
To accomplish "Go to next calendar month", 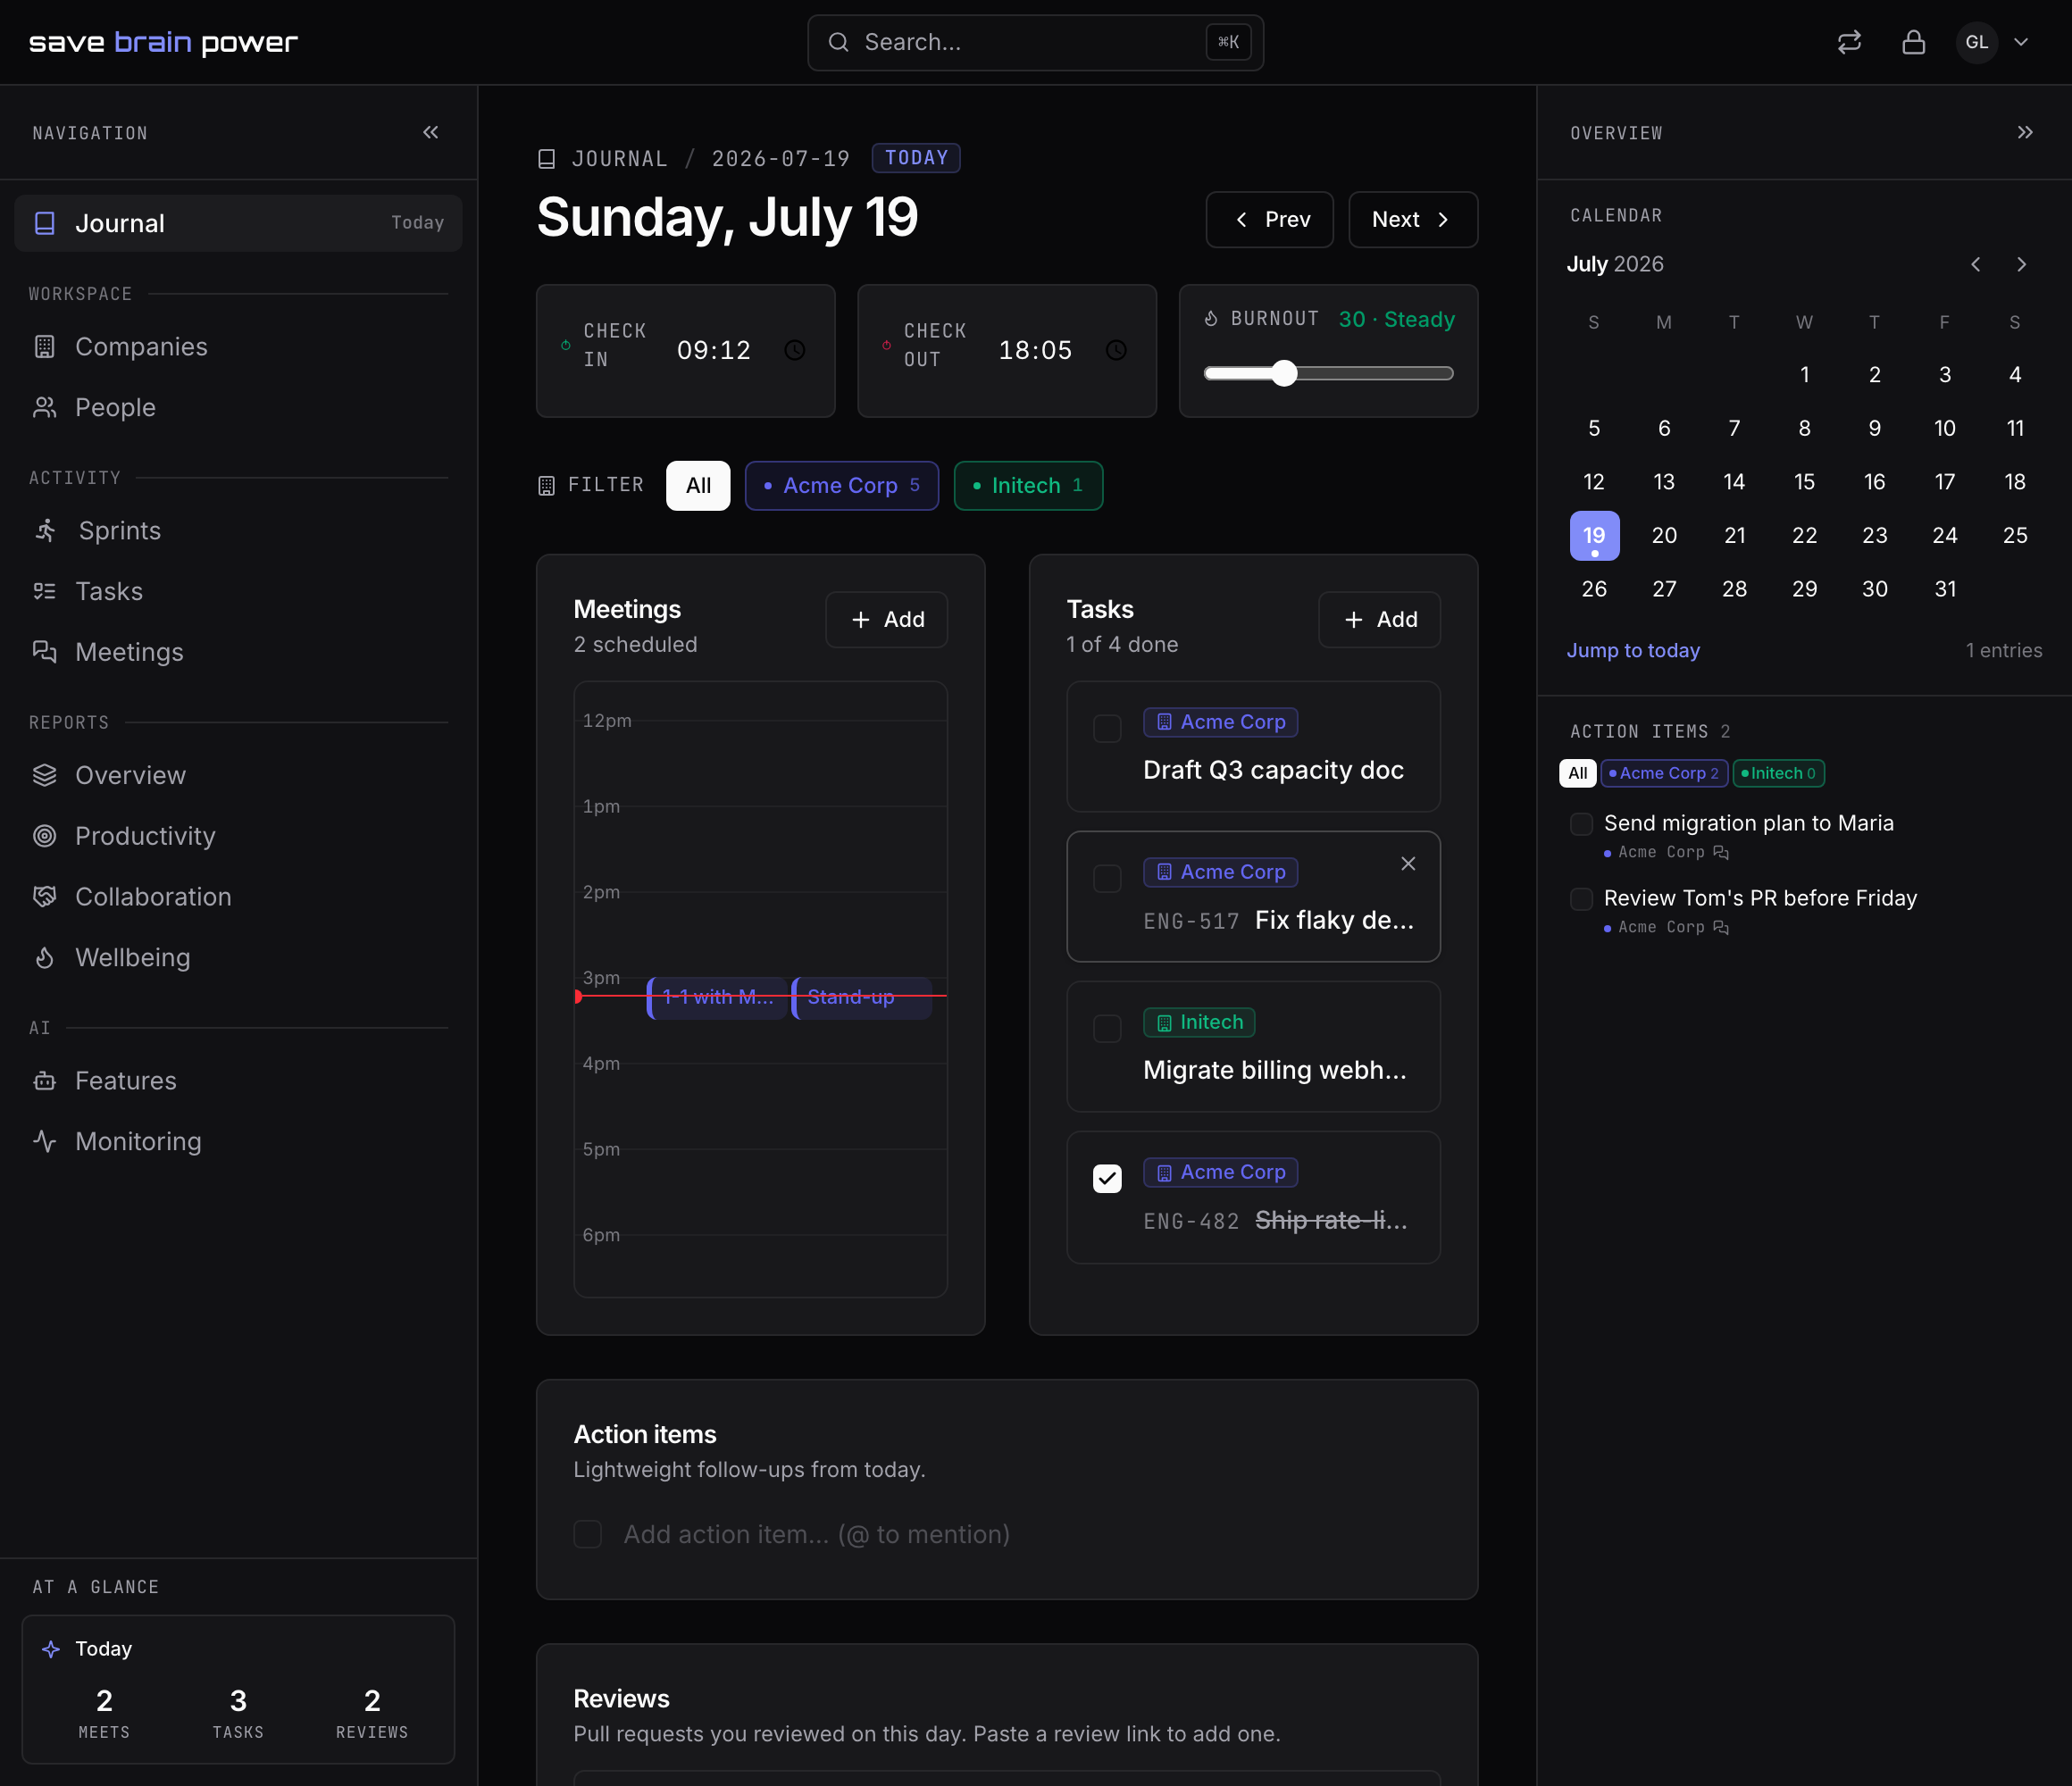I will coord(2021,264).
